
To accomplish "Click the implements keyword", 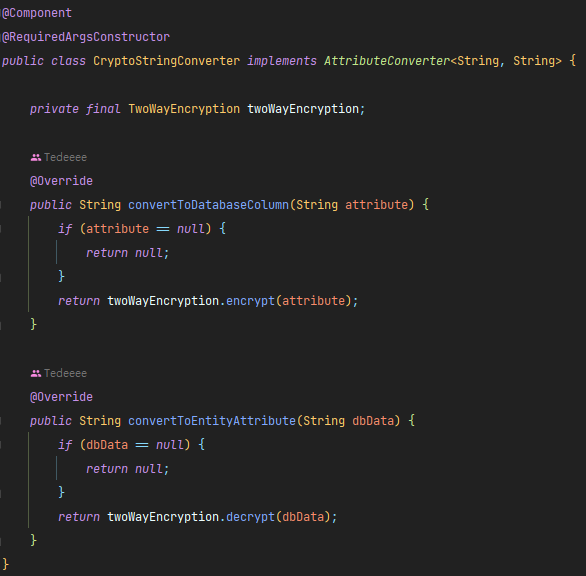I will [282, 61].
